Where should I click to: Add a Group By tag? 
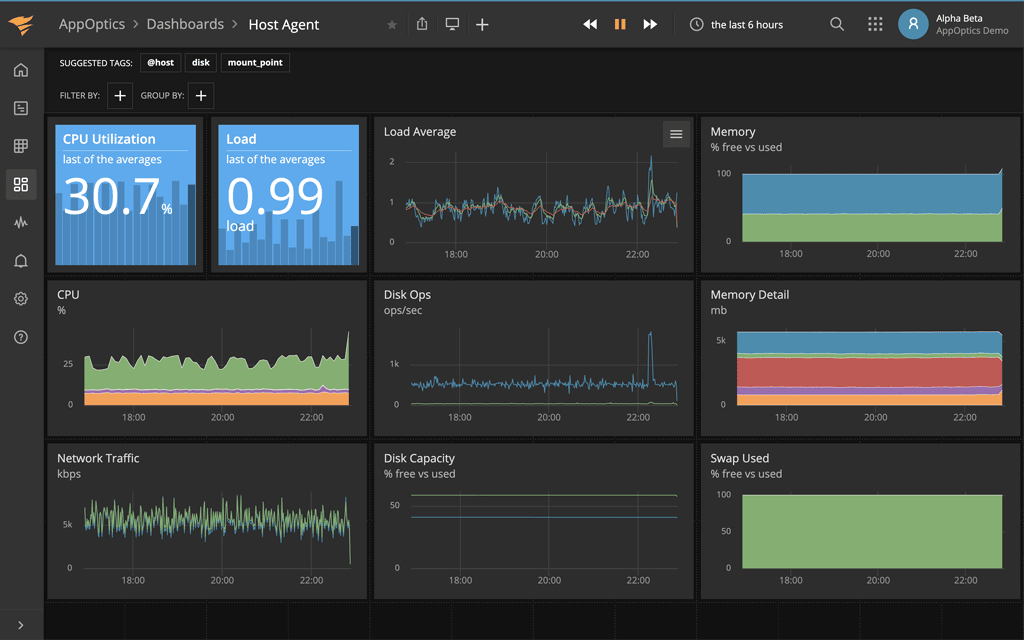[x=200, y=95]
